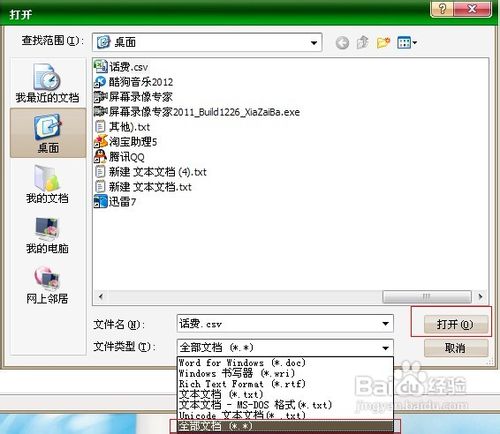Viewport: 500px width, 434px height.
Task: Select 新建 文本文档 (4).txt icon
Action: pos(100,172)
